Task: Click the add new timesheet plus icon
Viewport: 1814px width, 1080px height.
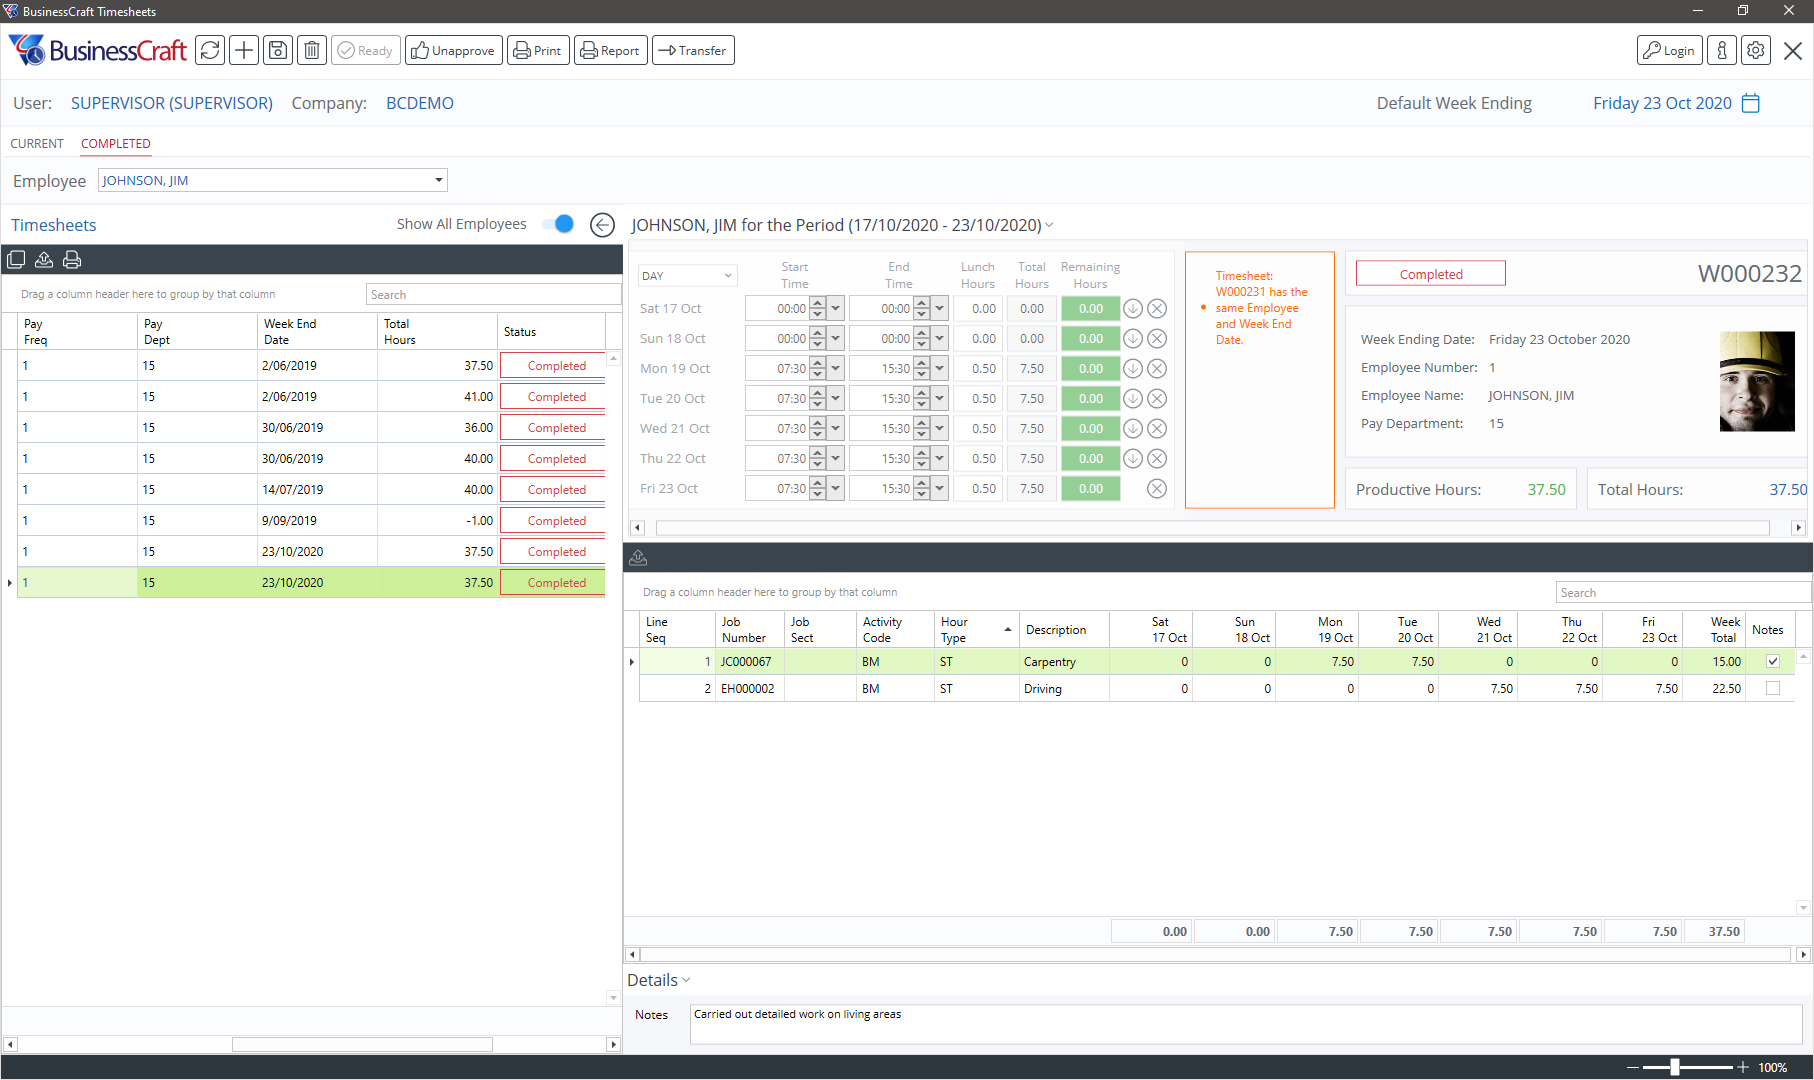Action: click(x=244, y=50)
